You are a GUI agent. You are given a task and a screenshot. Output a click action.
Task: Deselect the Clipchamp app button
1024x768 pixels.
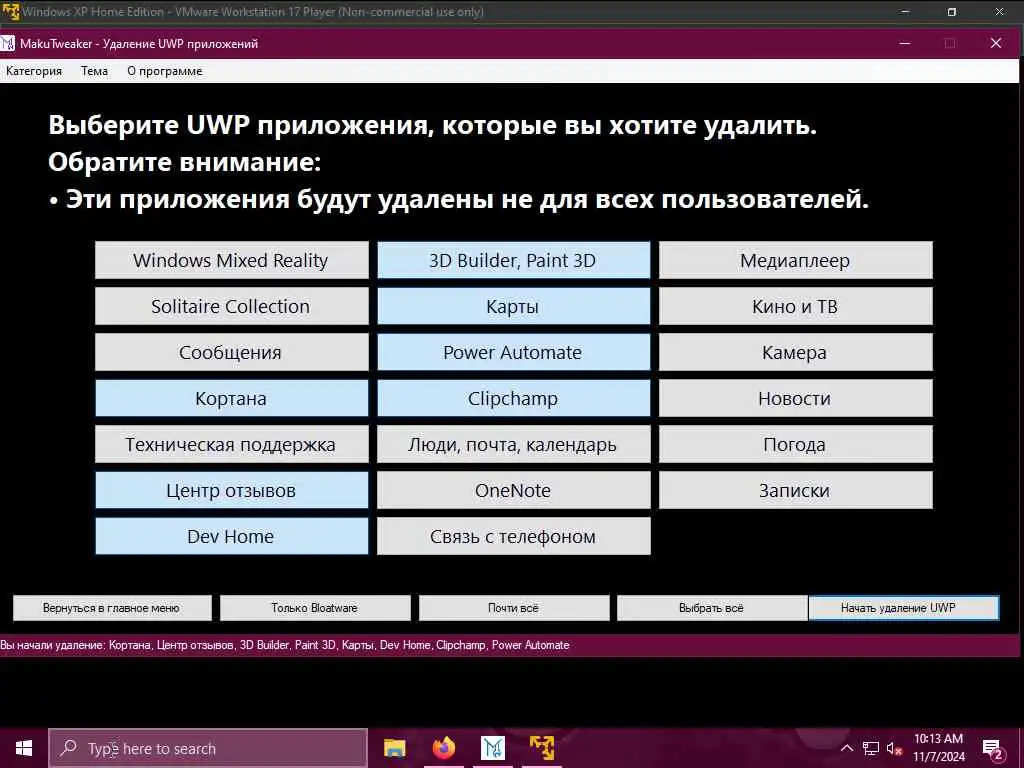coord(513,398)
